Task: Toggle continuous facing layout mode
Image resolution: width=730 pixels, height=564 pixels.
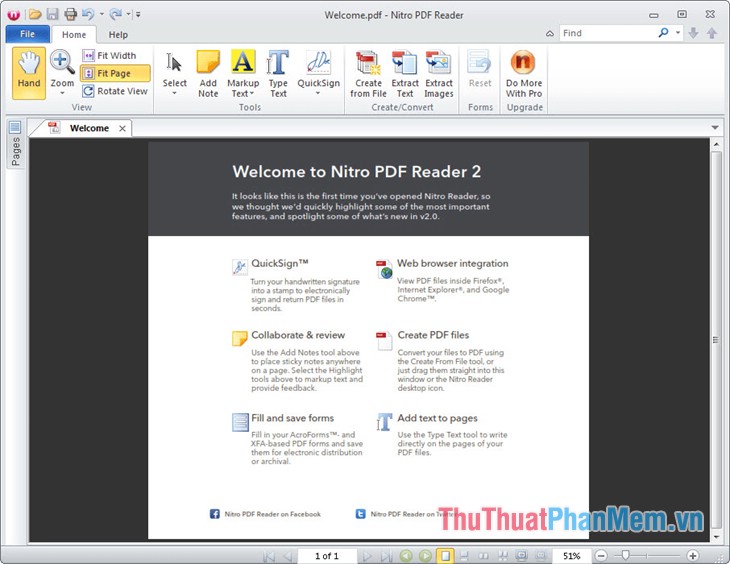Action: click(503, 556)
